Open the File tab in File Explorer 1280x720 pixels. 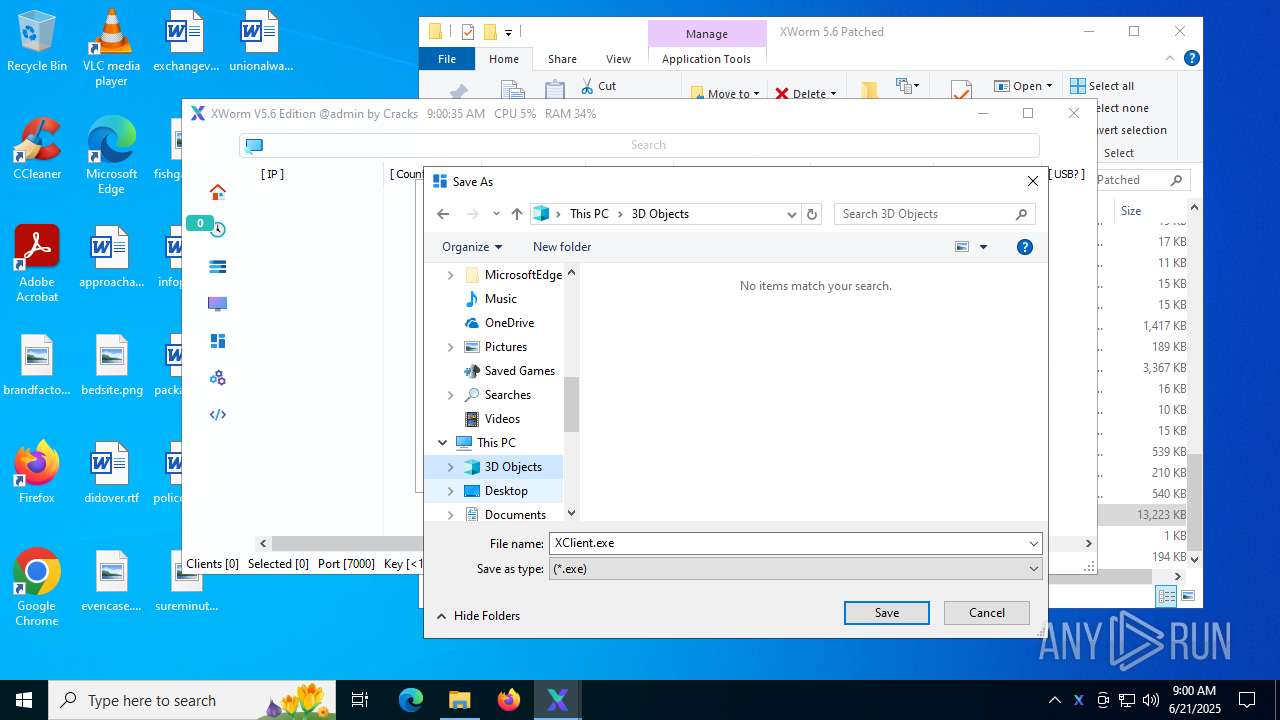click(x=447, y=59)
